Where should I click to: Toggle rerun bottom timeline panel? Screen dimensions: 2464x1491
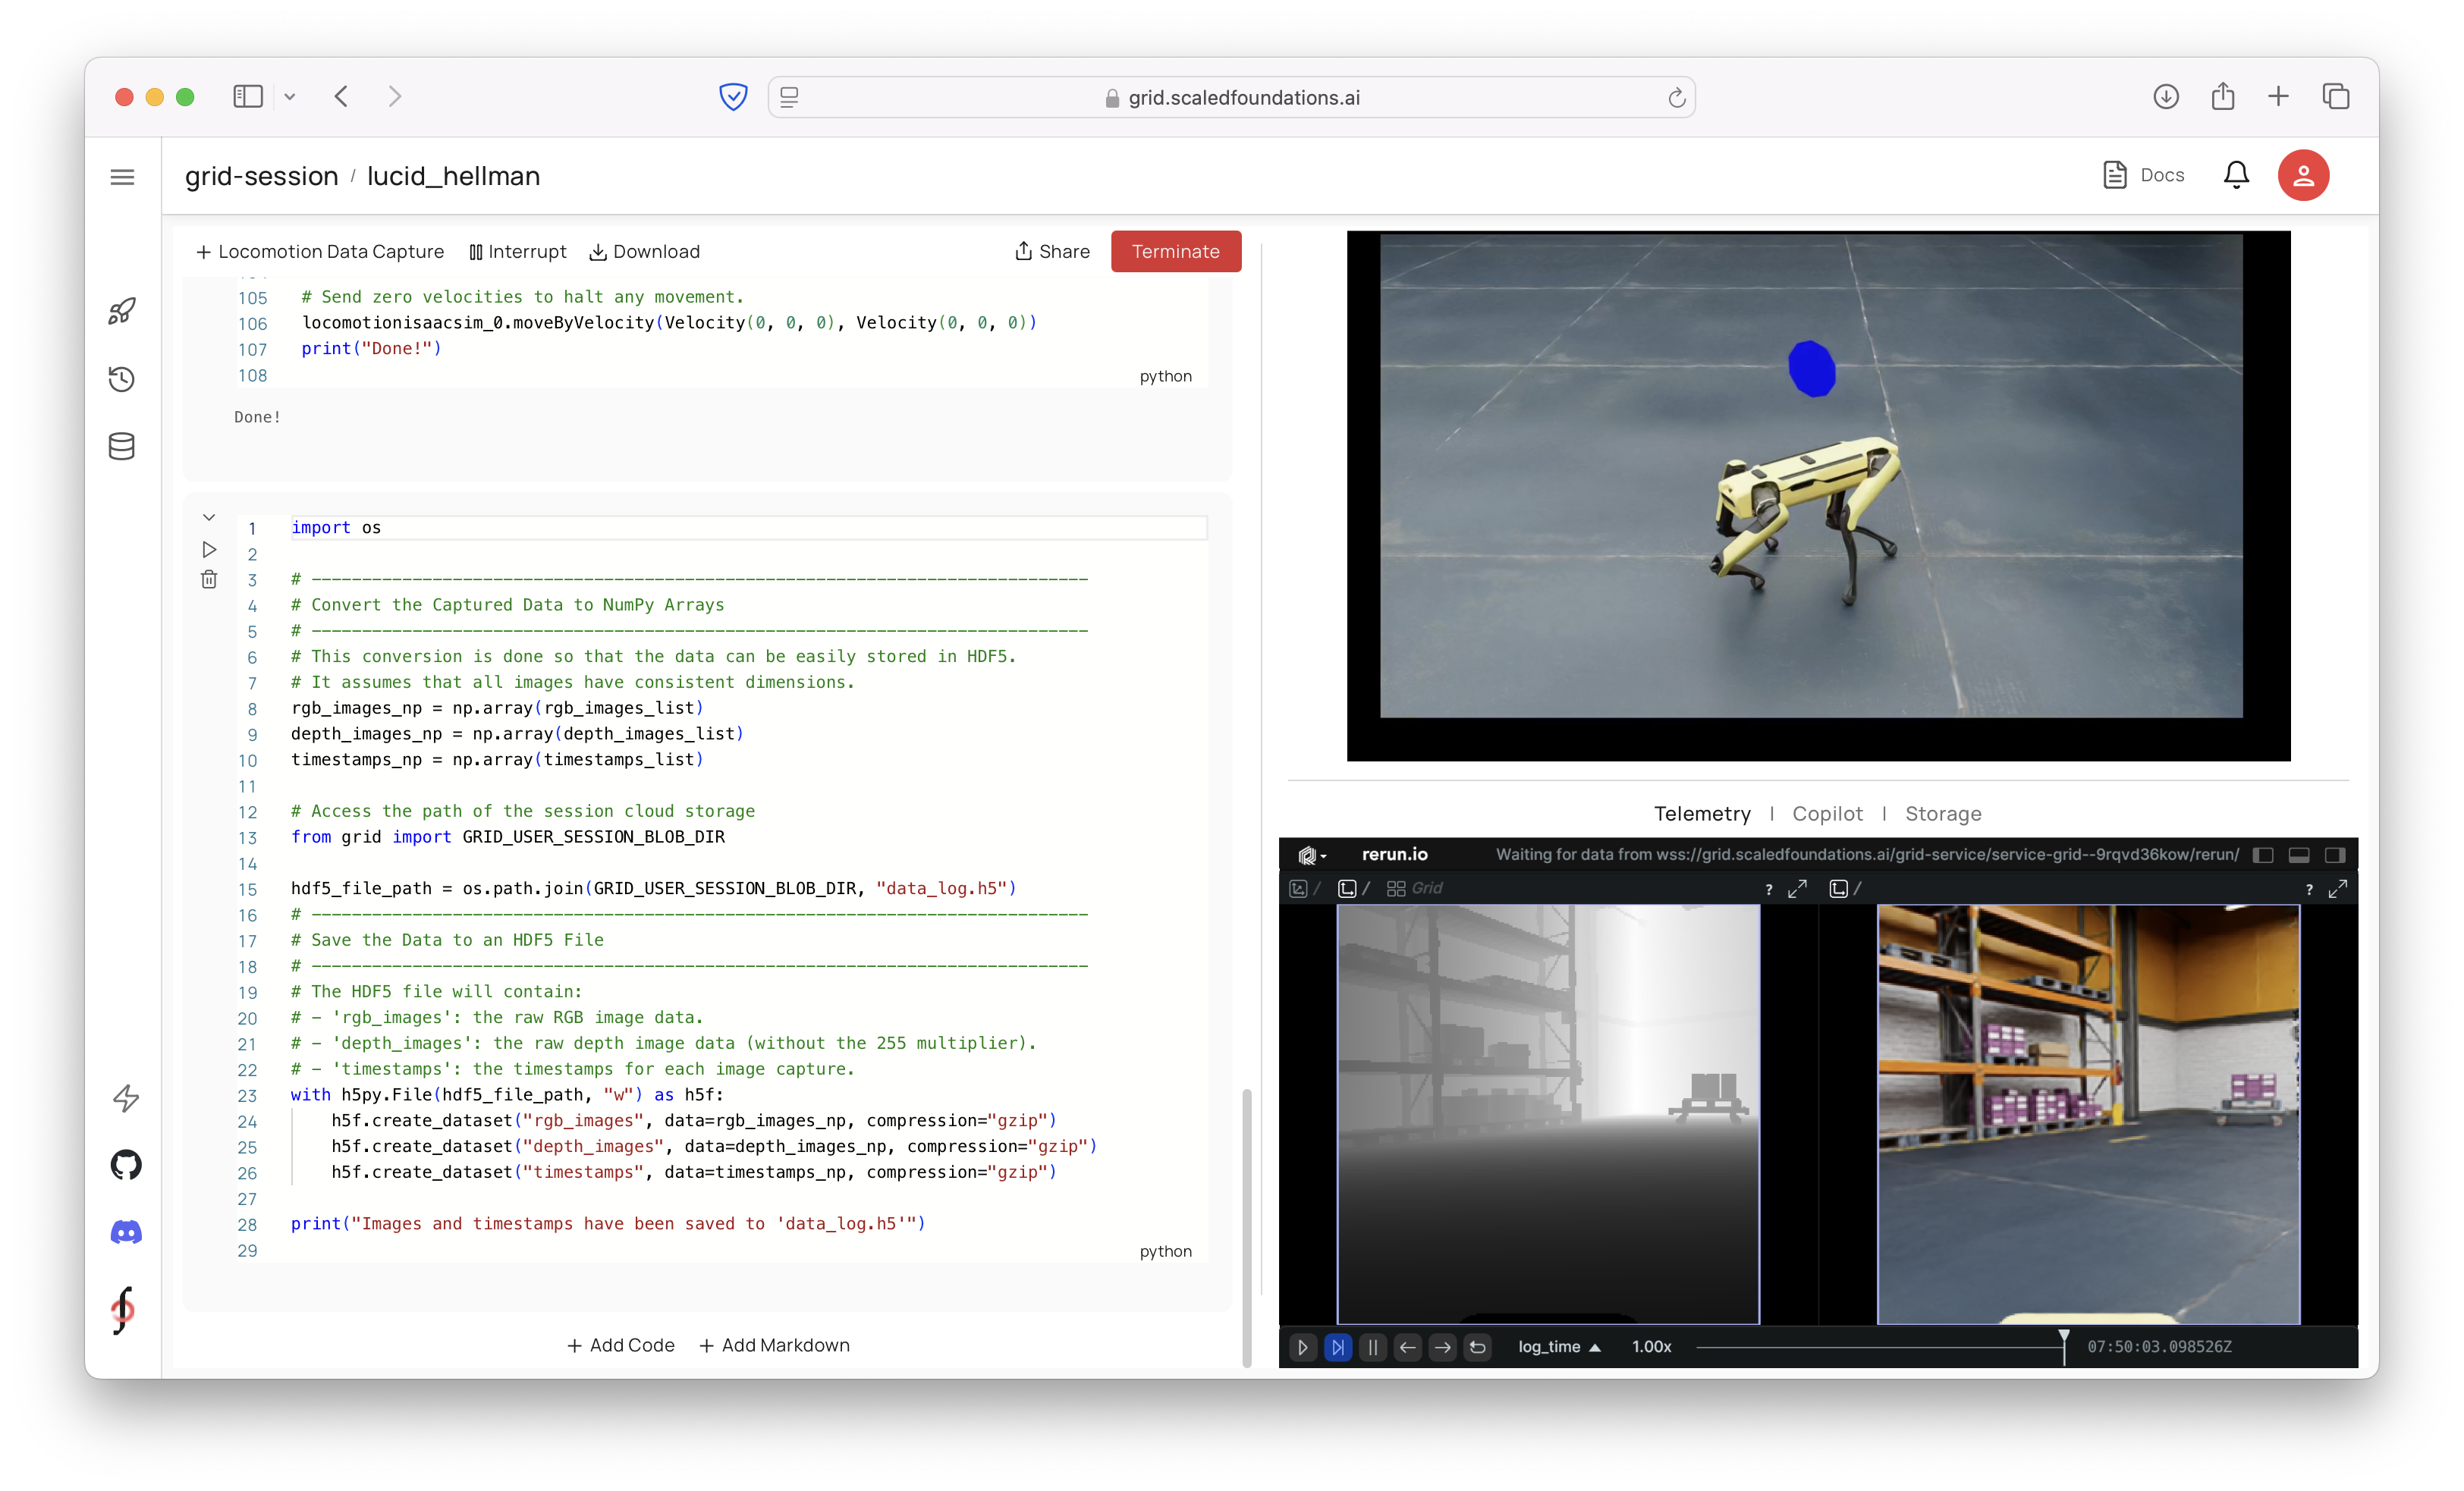tap(2299, 855)
